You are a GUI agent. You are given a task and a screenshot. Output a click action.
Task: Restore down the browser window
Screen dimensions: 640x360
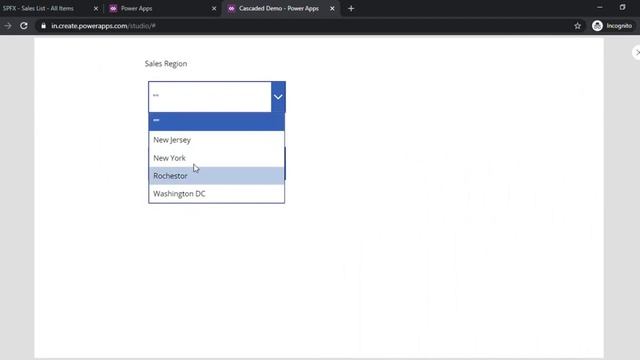pyautogui.click(x=622, y=7)
